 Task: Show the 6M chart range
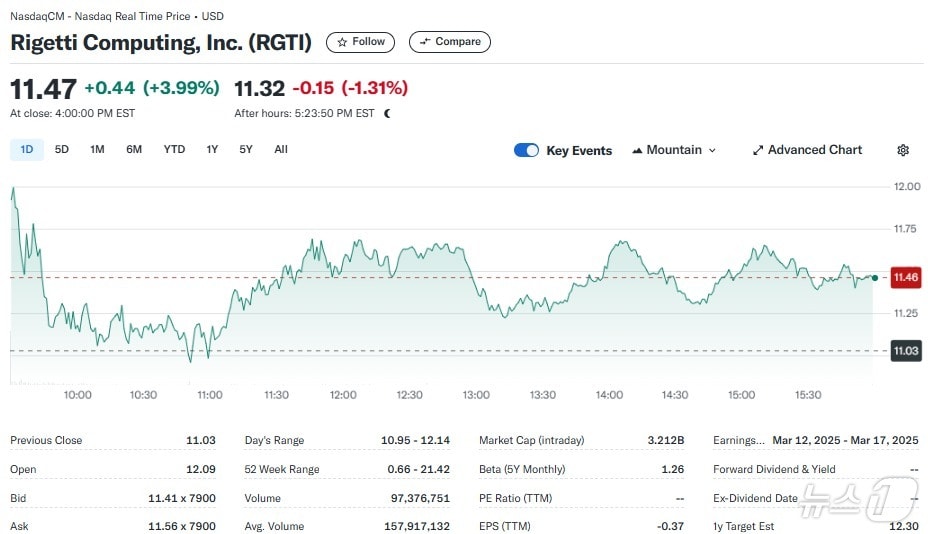(x=134, y=150)
